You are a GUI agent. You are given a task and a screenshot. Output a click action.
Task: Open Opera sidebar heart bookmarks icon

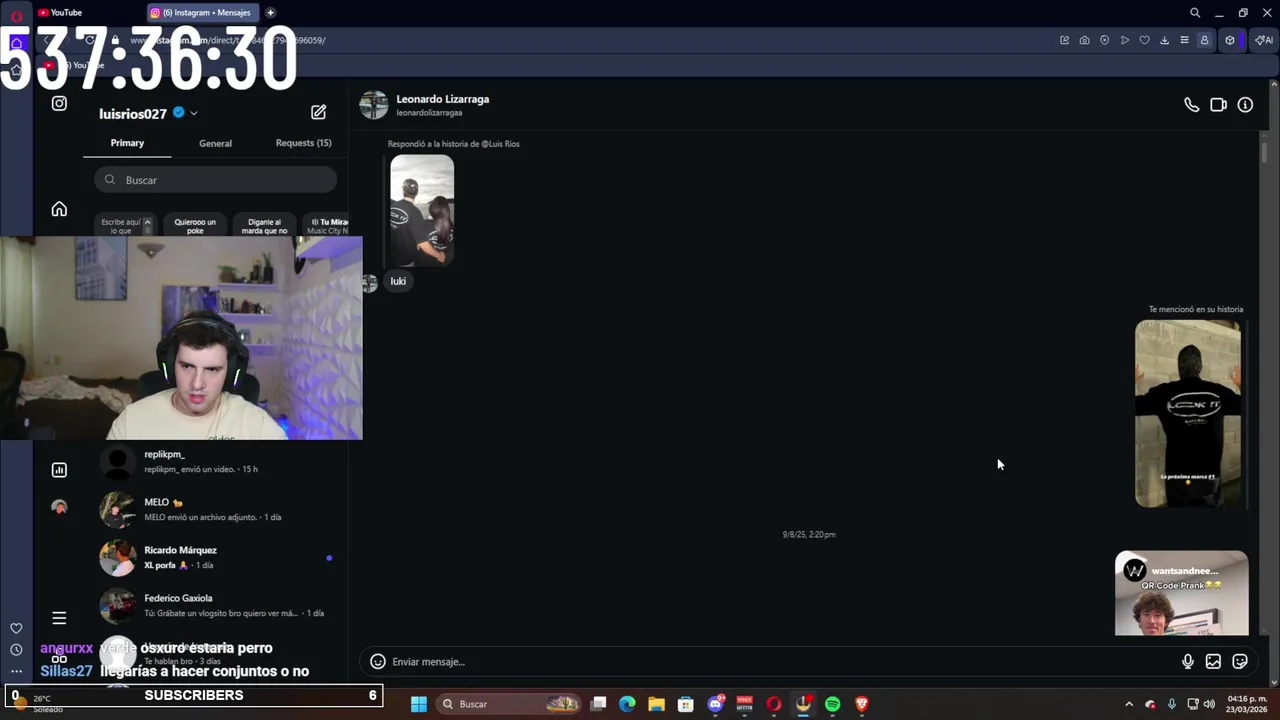[x=16, y=628]
